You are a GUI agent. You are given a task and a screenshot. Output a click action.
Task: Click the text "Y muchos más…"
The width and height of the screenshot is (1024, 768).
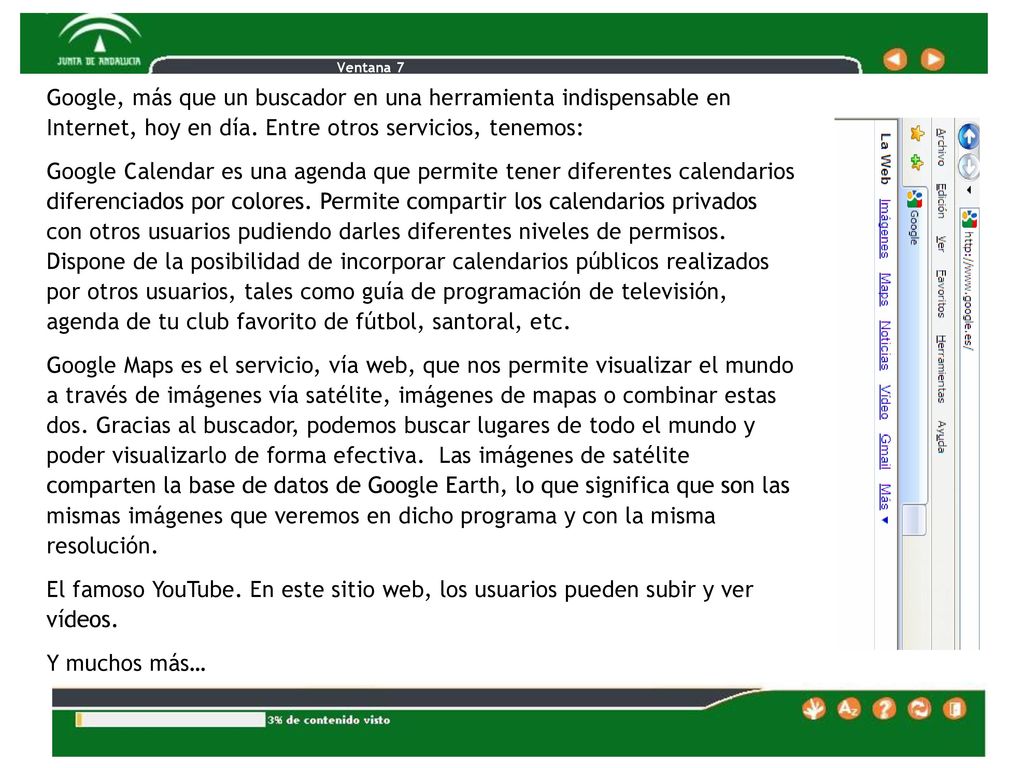(x=126, y=664)
